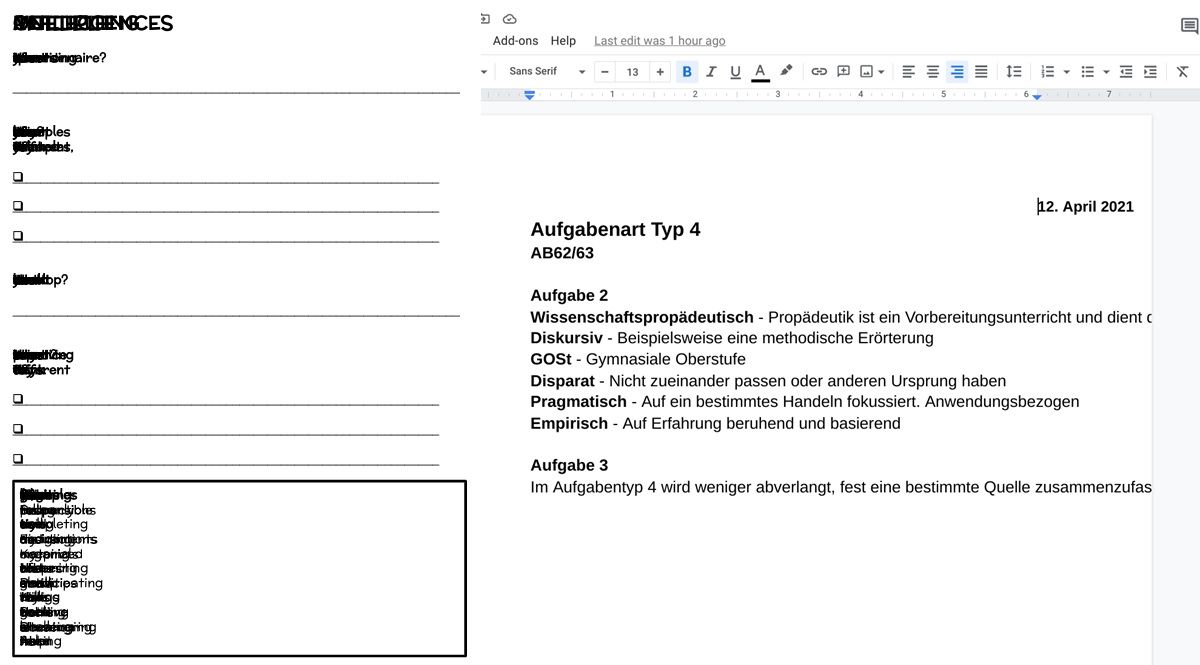This screenshot has width=1200, height=665.
Task: Click the cloud save status icon
Action: click(x=509, y=19)
